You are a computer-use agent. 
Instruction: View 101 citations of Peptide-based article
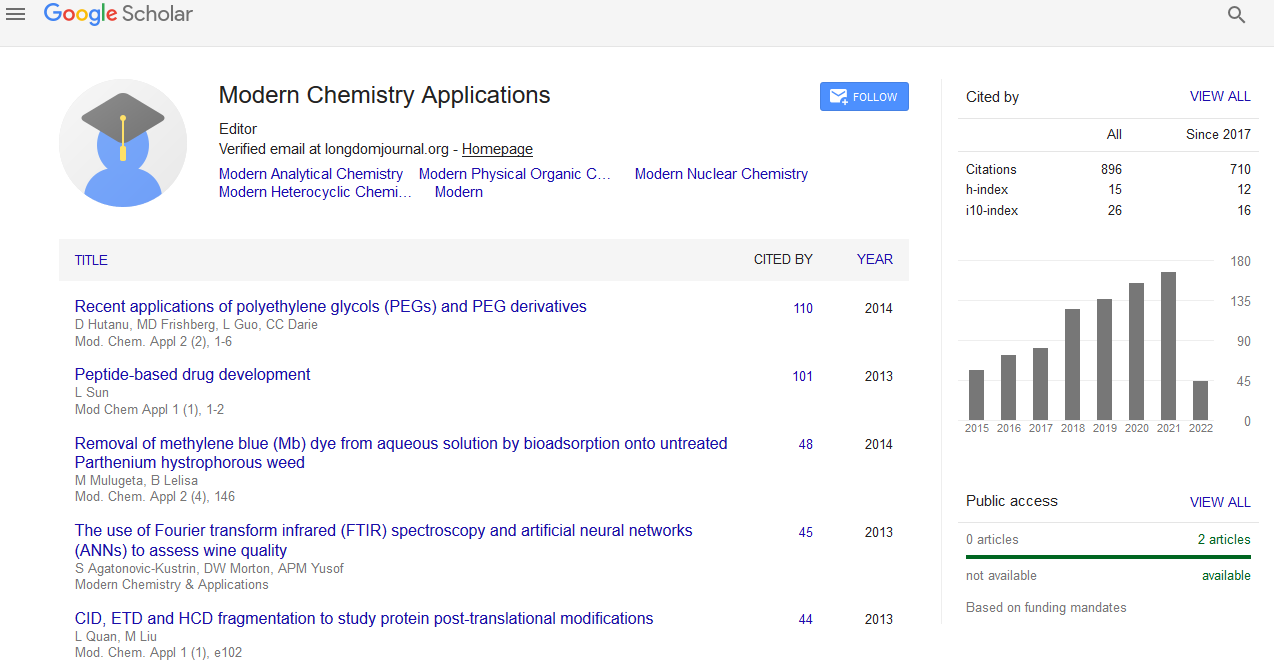803,377
